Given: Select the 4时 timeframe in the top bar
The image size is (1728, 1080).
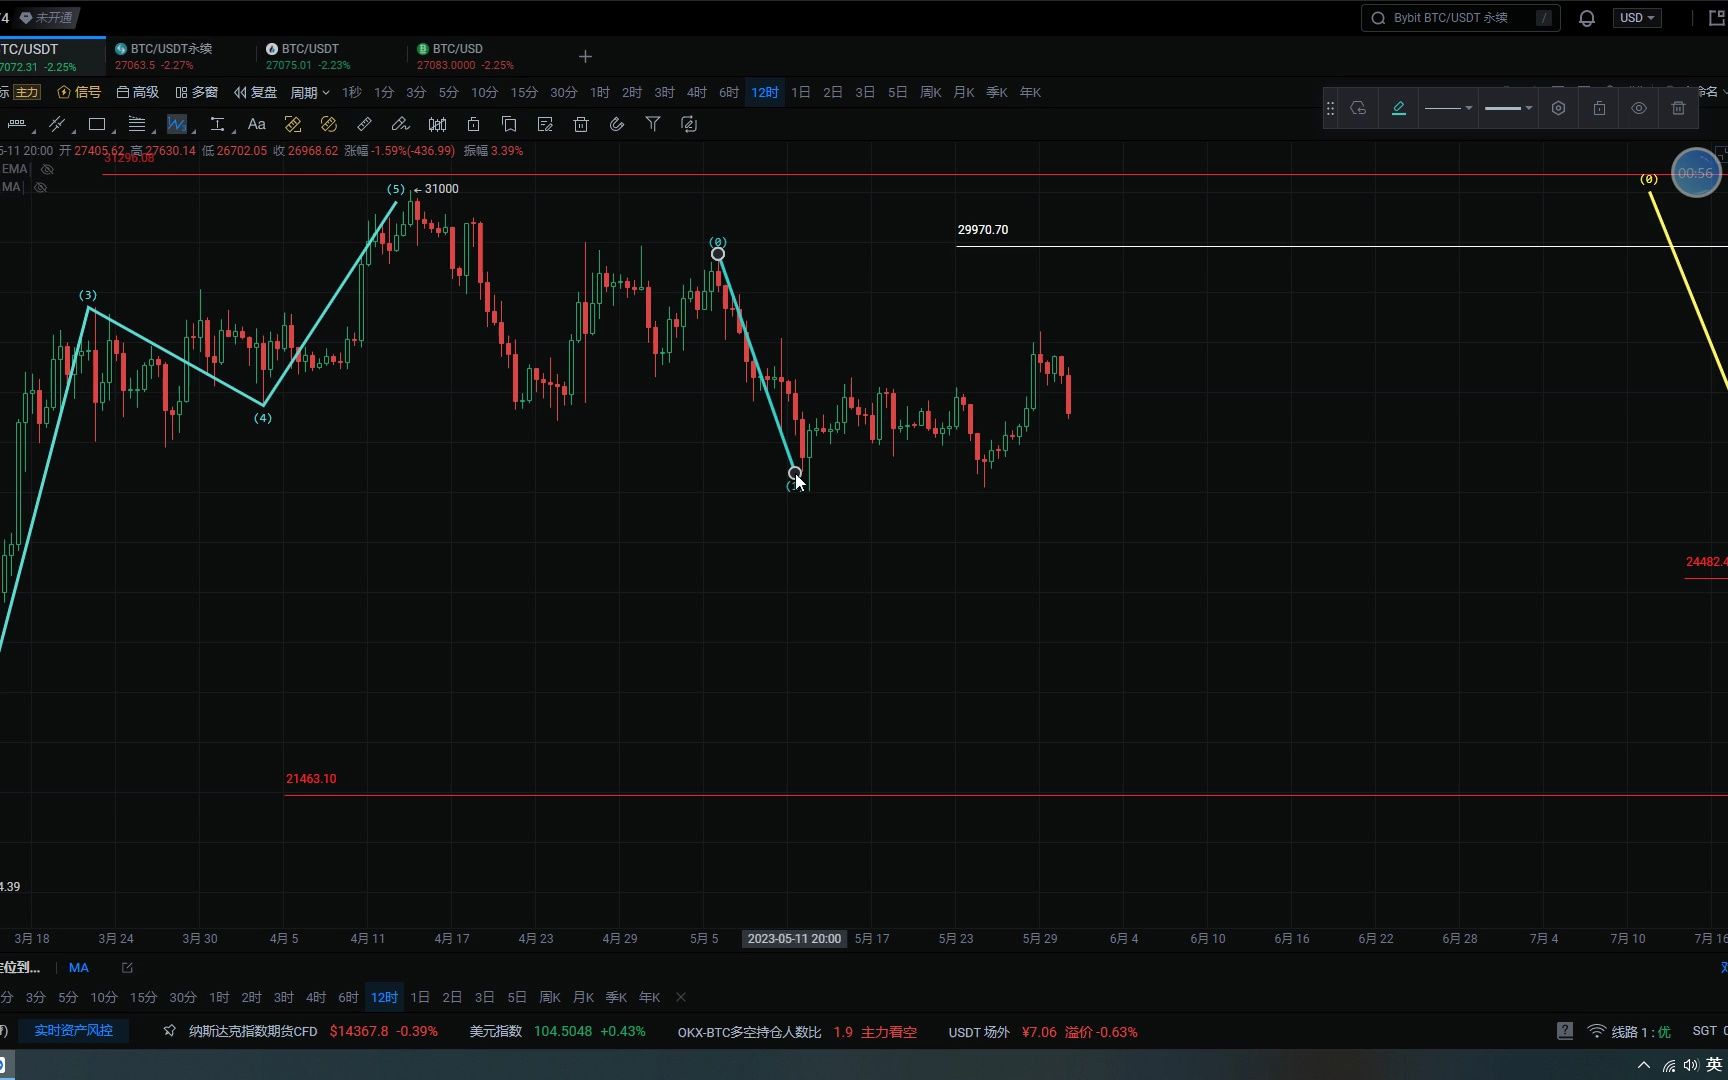Looking at the screenshot, I should pos(697,92).
